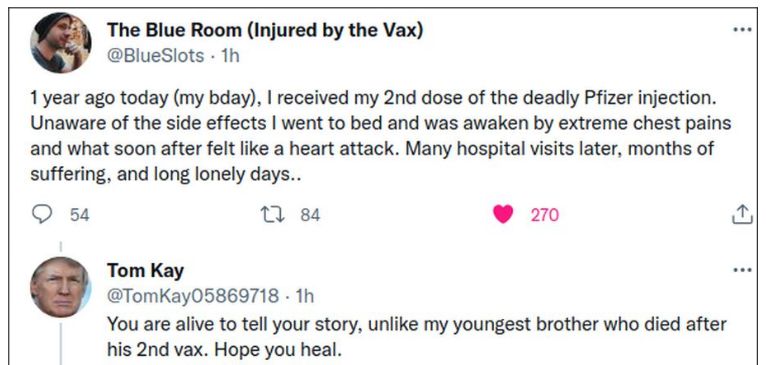Screen dimensions: 766x365
Task: Visit the @BlueSlots handle
Action: coord(155,56)
